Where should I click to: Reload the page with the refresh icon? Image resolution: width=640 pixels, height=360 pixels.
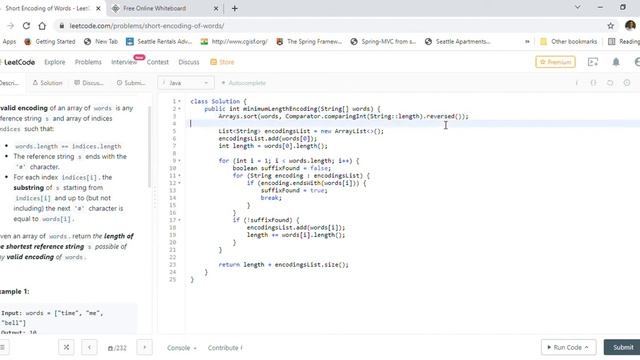26,26
